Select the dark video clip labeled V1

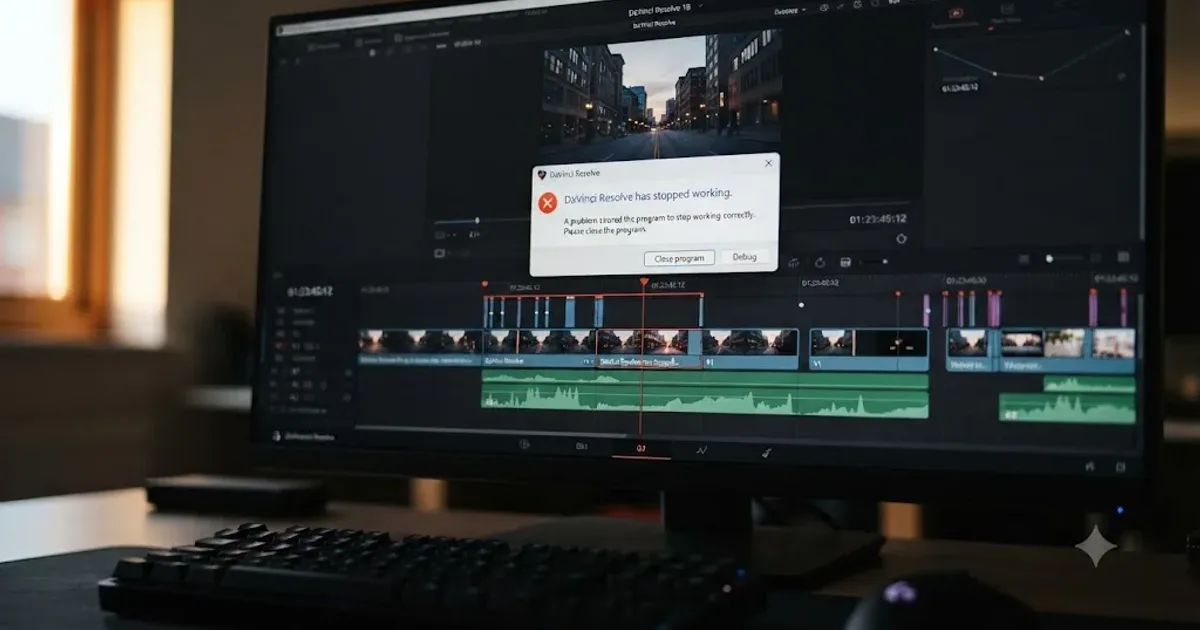click(869, 350)
